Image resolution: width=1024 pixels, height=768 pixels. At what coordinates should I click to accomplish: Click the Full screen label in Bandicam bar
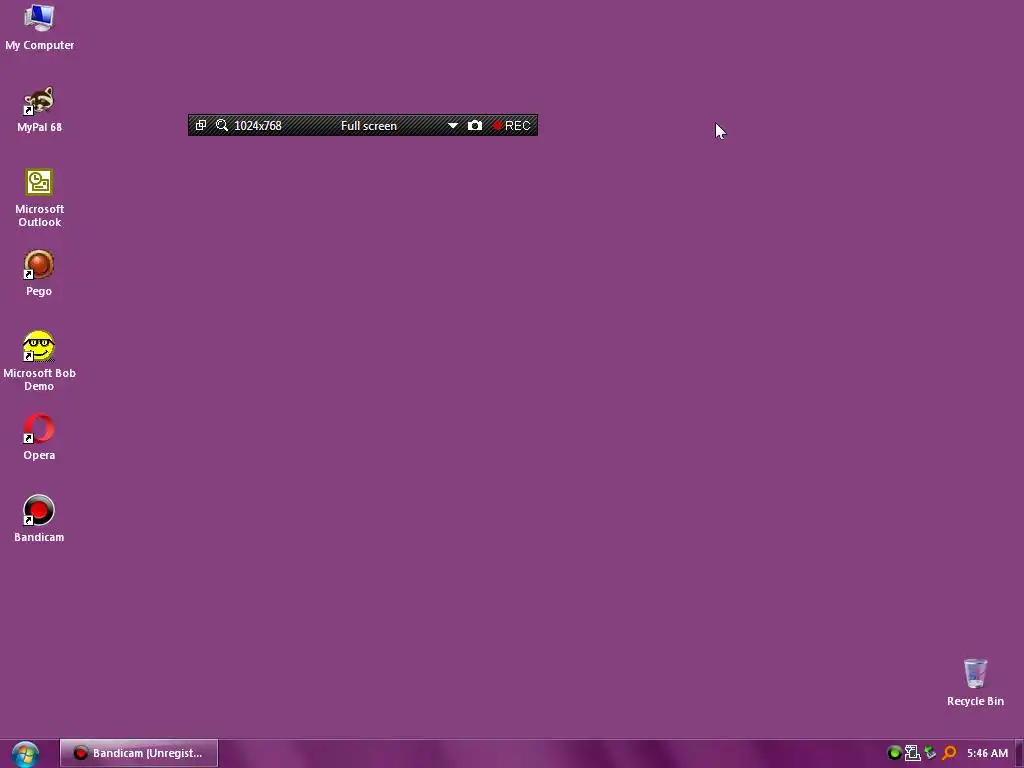(369, 125)
